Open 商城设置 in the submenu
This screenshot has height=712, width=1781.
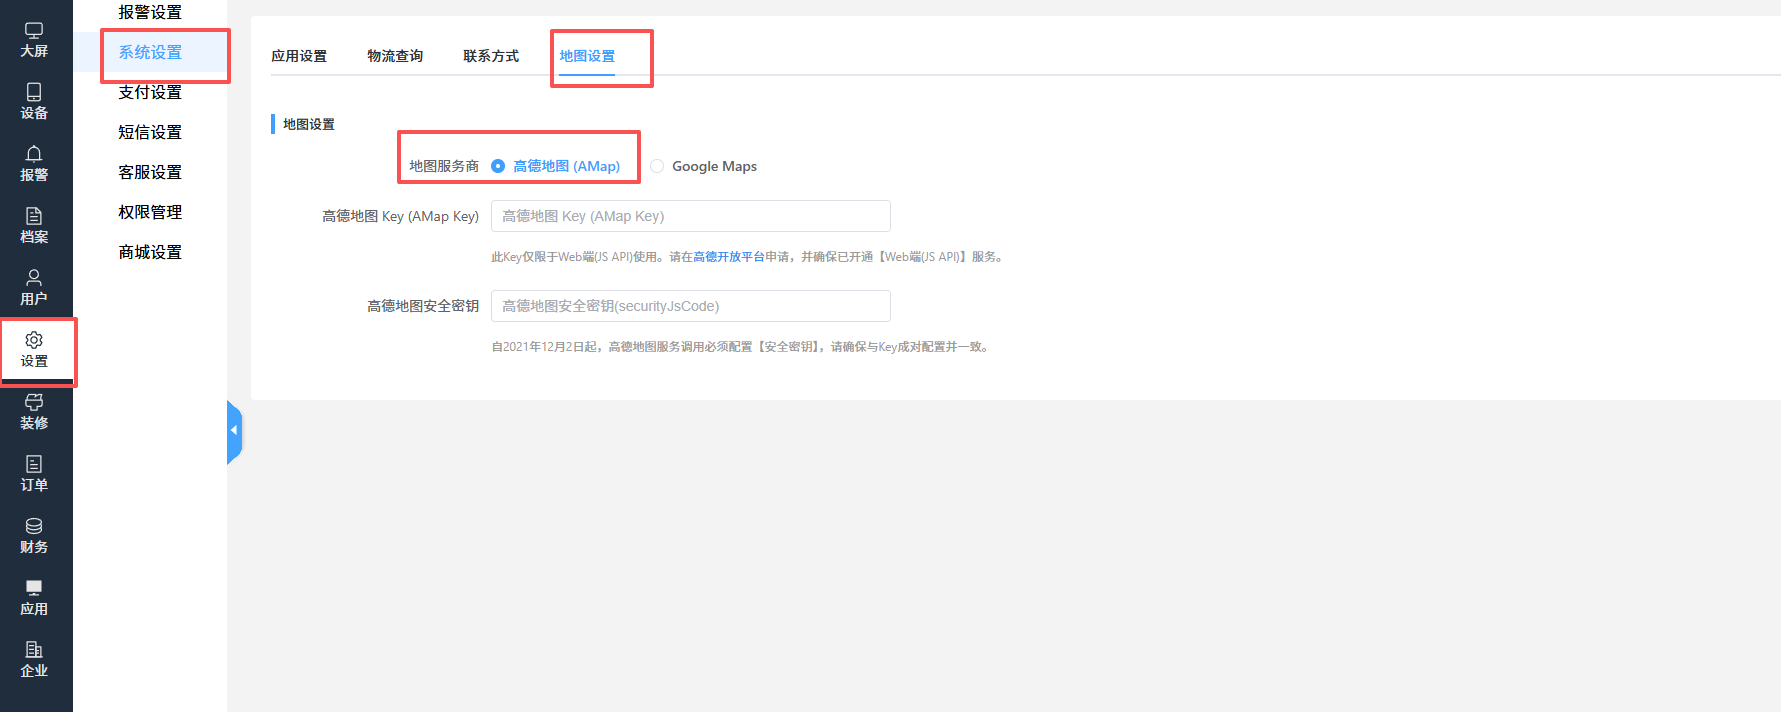150,252
